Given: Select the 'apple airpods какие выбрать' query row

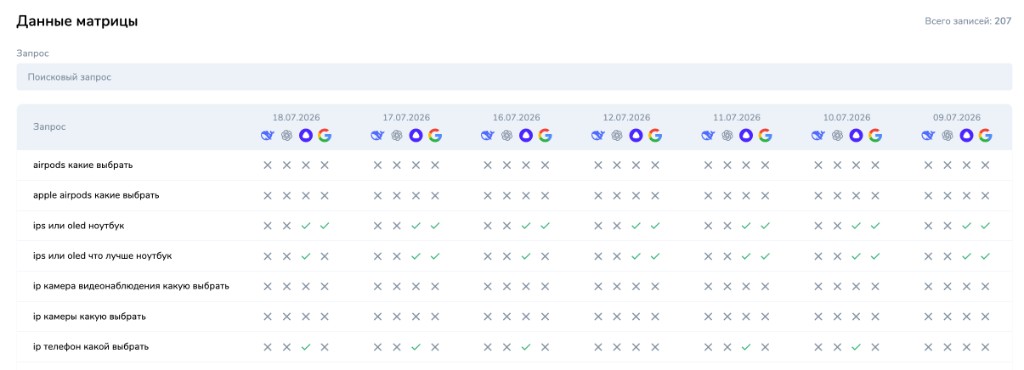Looking at the screenshot, I should (x=514, y=195).
